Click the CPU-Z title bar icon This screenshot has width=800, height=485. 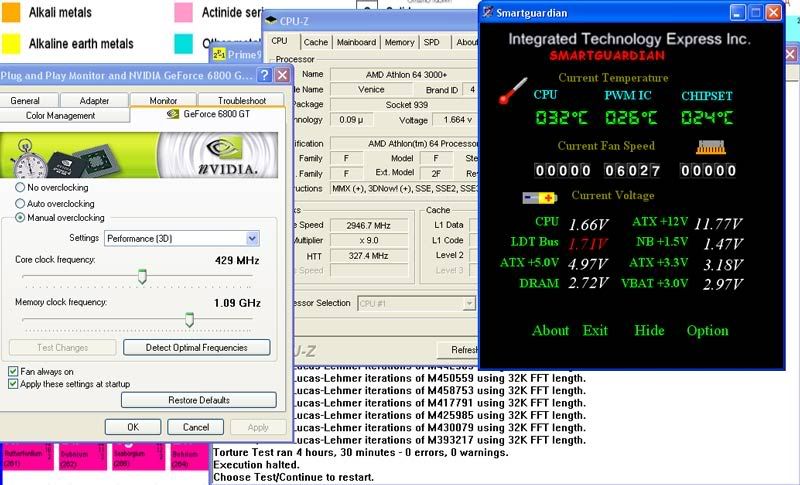(271, 21)
